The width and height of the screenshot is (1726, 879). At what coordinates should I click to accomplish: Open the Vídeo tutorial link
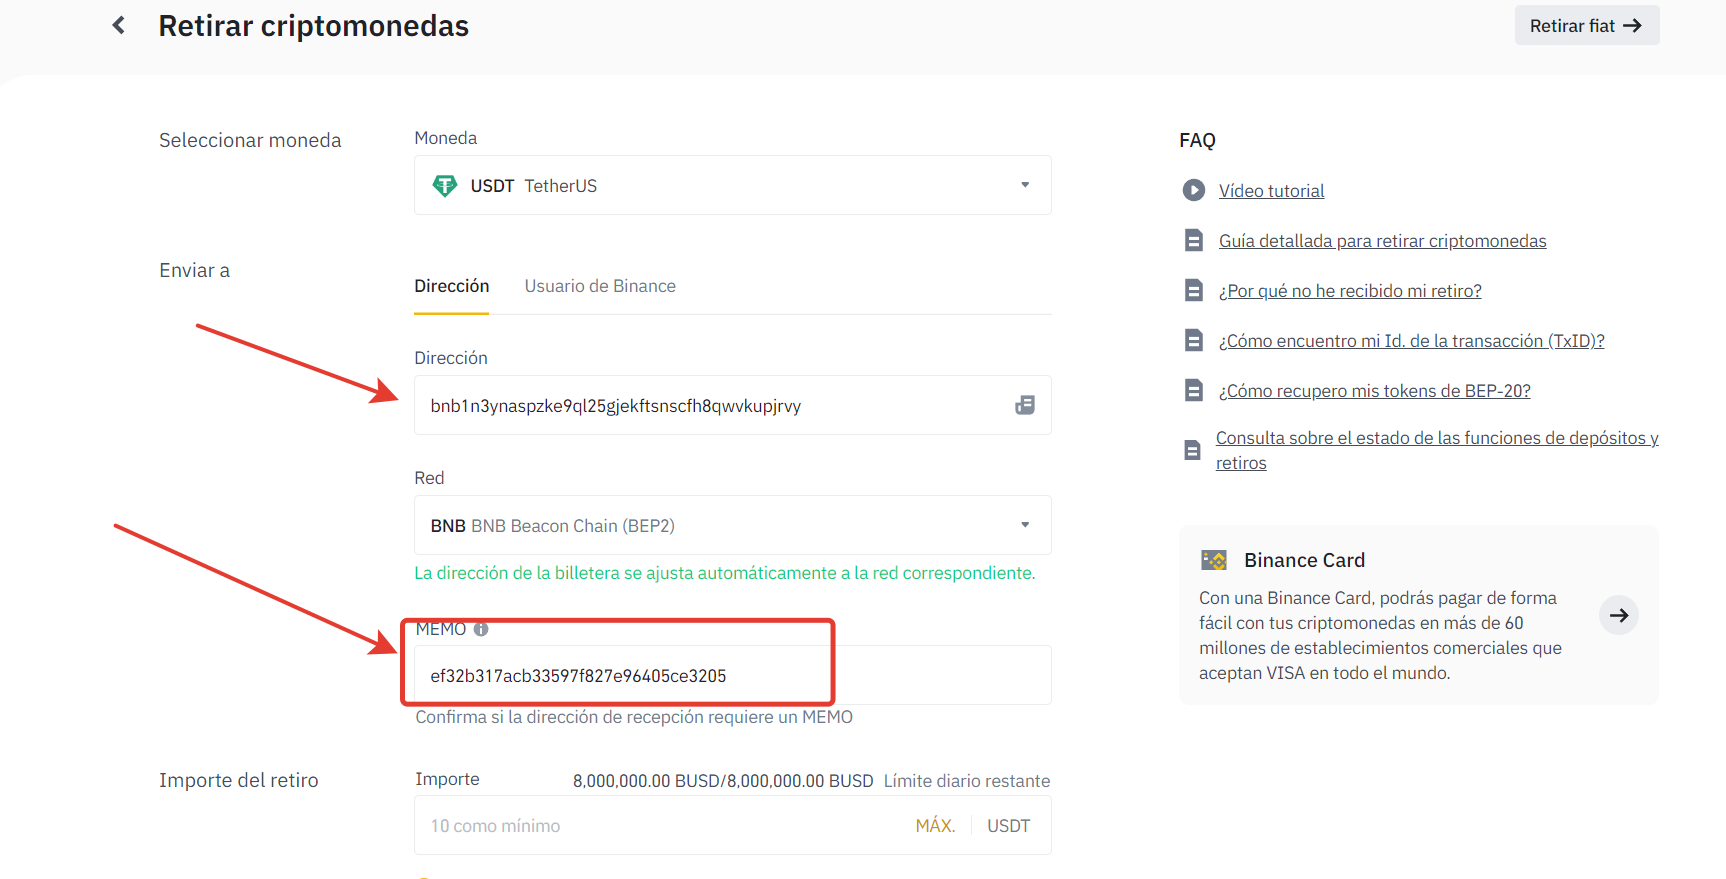[x=1271, y=190]
